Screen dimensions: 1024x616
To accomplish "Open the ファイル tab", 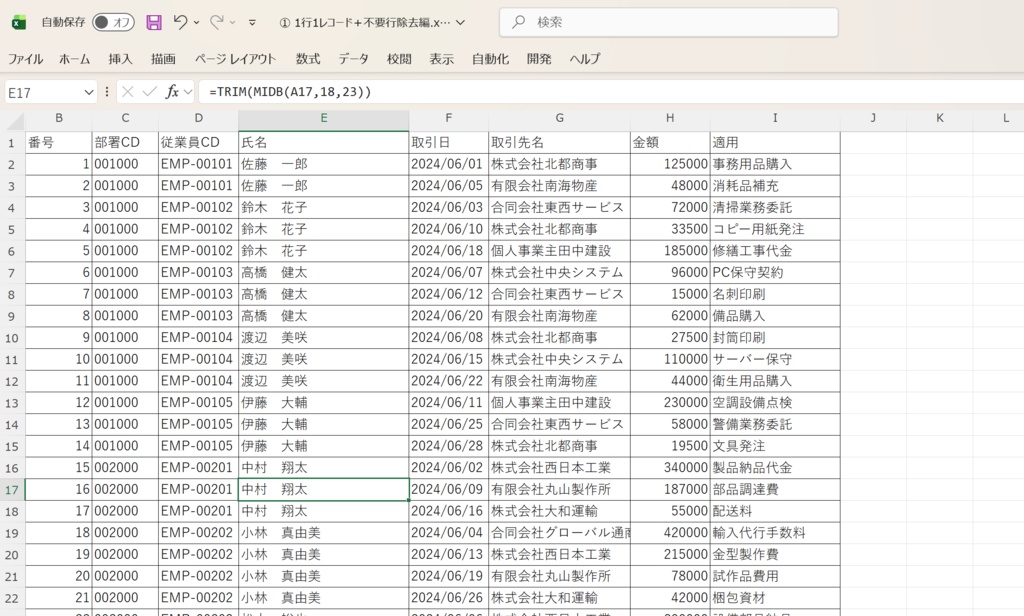I will pyautogui.click(x=25, y=59).
